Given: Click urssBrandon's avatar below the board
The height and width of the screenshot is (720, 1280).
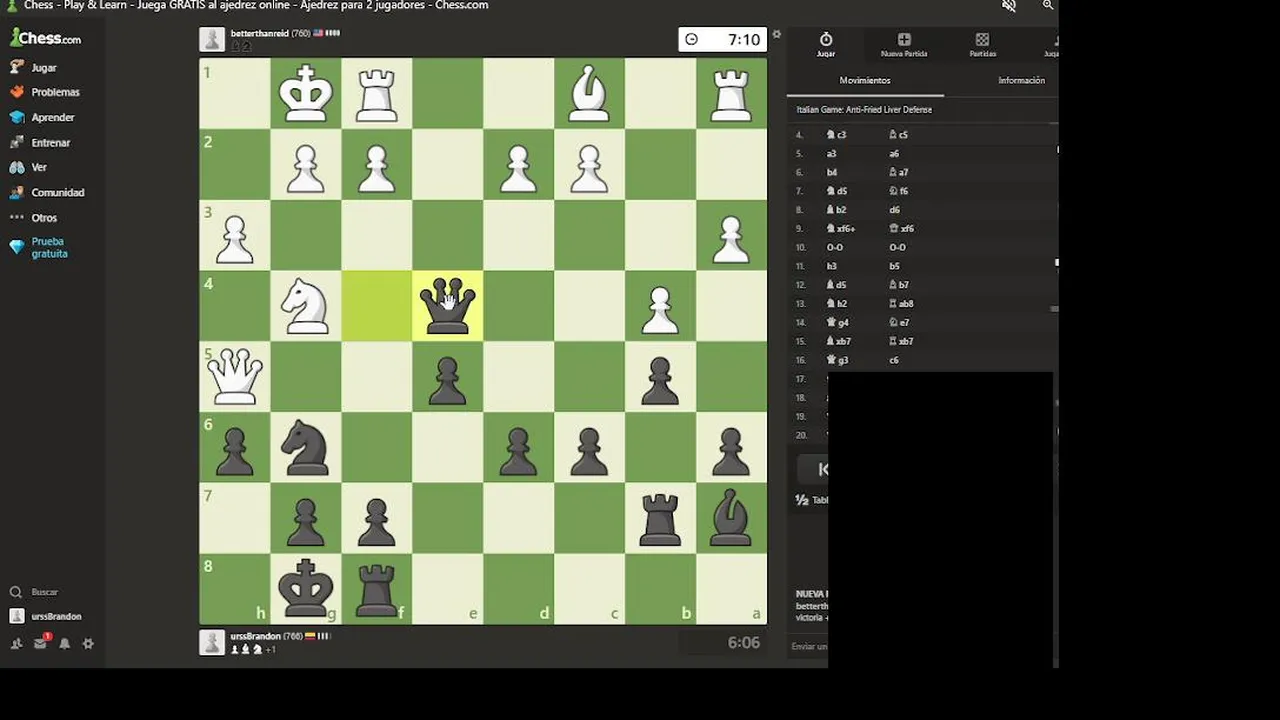Looking at the screenshot, I should click(212, 642).
